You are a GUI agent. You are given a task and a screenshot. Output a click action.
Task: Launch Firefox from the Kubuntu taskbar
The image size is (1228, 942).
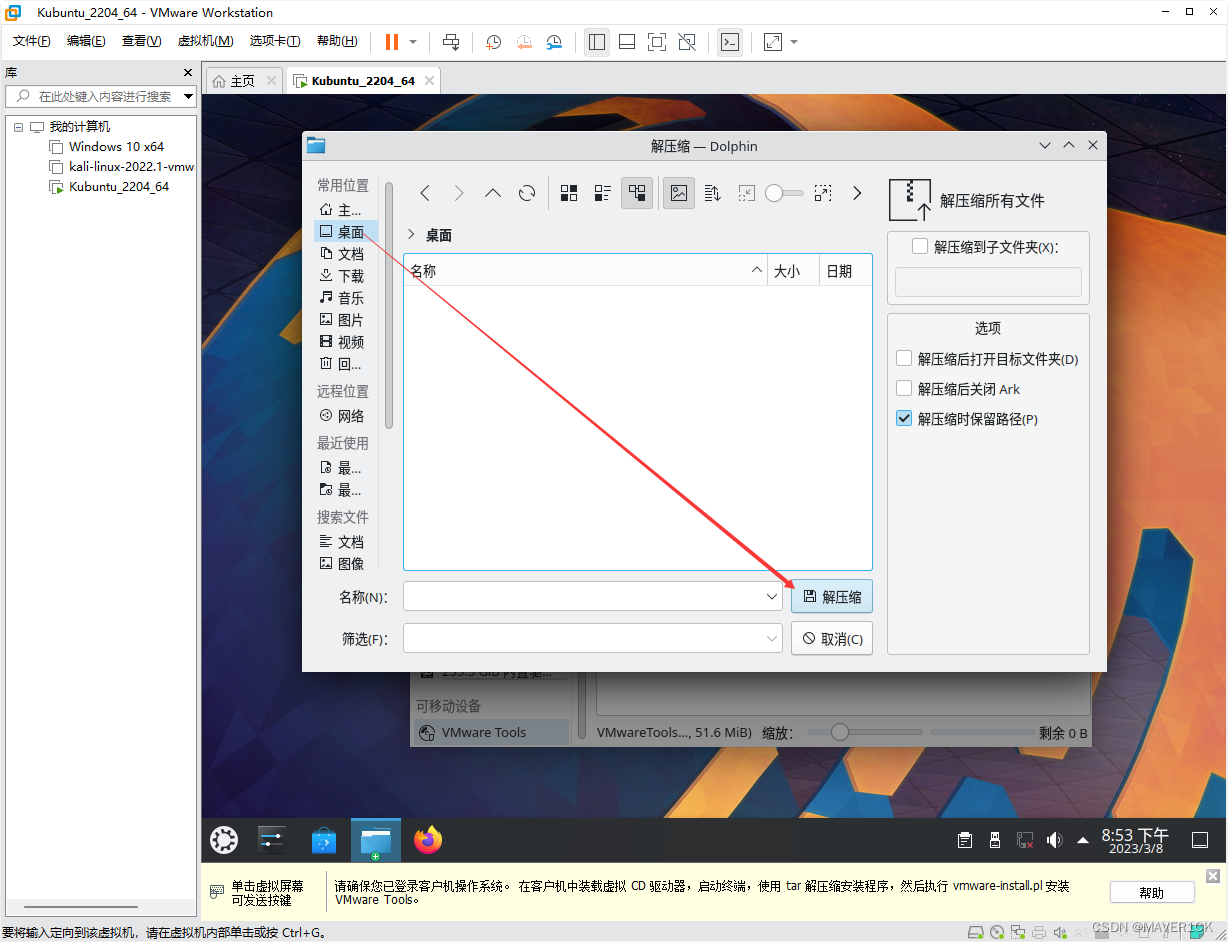point(428,840)
